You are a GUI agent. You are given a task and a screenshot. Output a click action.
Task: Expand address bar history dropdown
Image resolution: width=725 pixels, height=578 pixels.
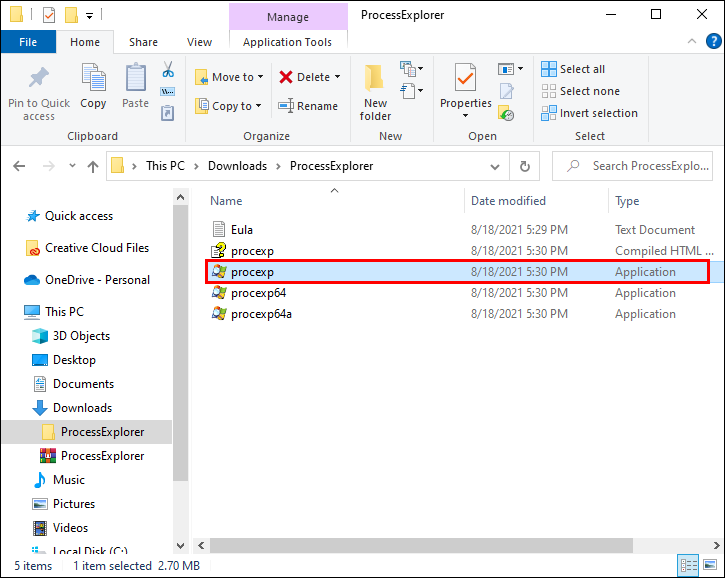point(495,166)
